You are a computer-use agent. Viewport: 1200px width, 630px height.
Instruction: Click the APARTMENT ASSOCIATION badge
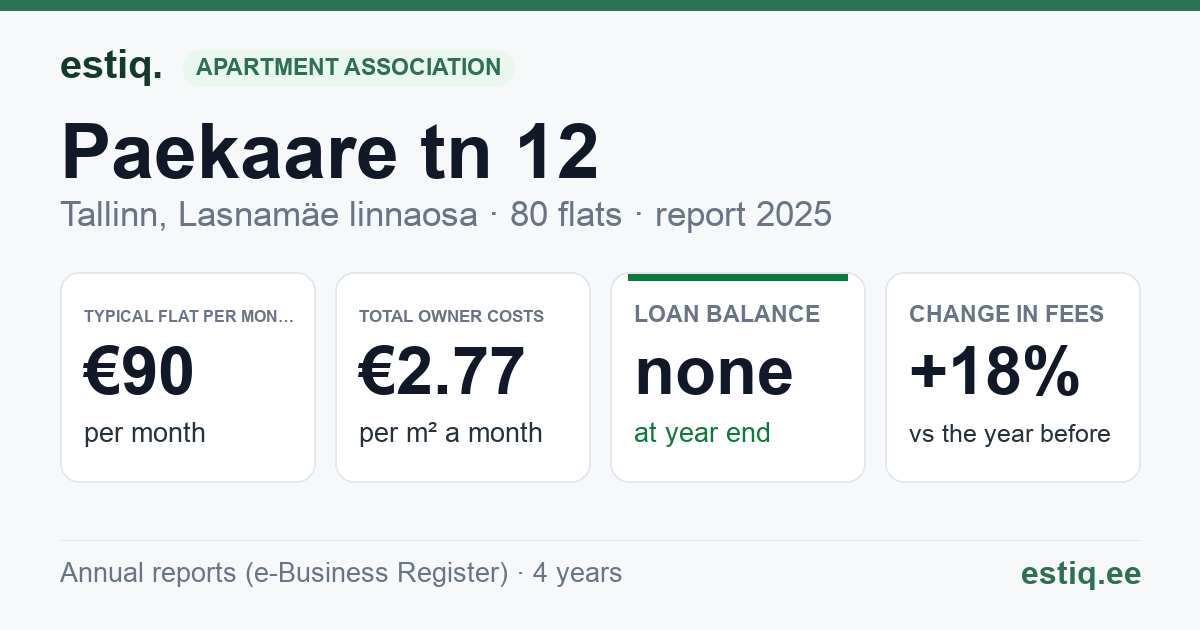pyautogui.click(x=348, y=68)
